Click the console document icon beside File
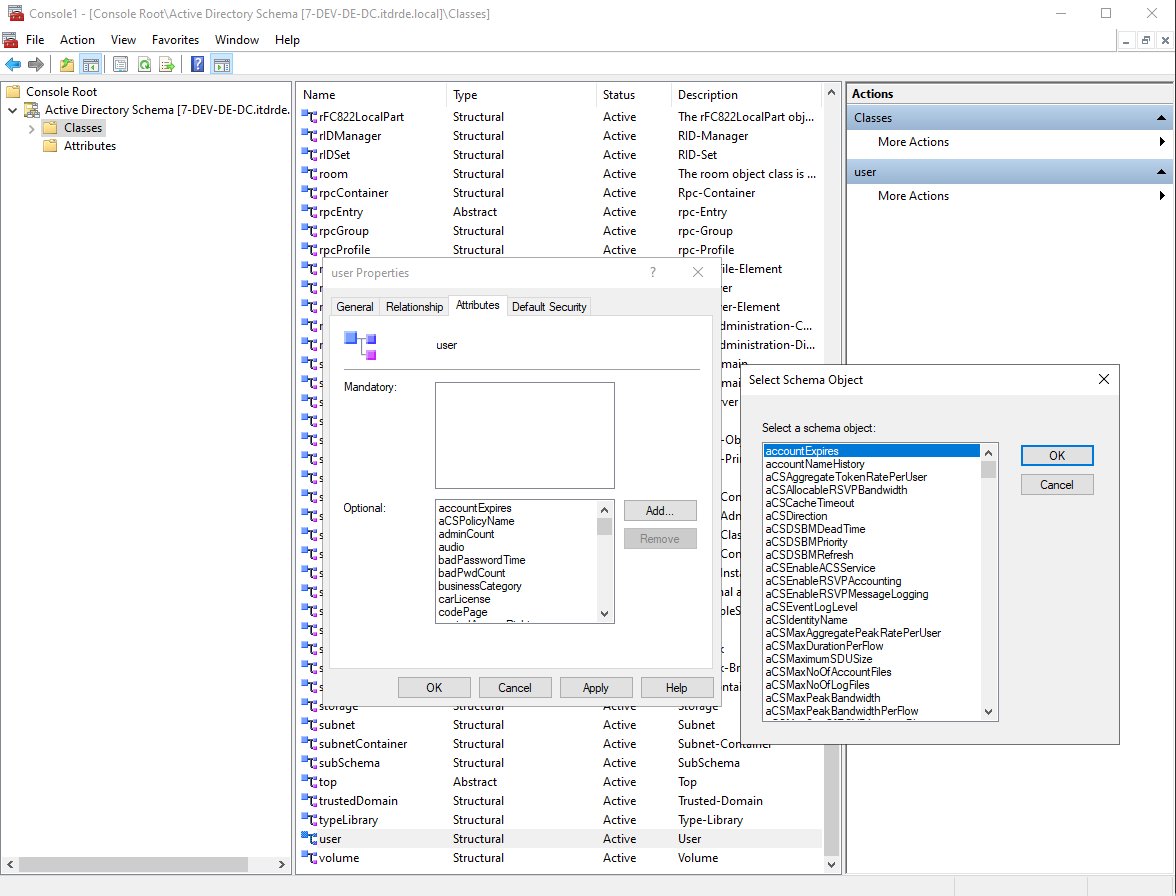 (x=10, y=40)
